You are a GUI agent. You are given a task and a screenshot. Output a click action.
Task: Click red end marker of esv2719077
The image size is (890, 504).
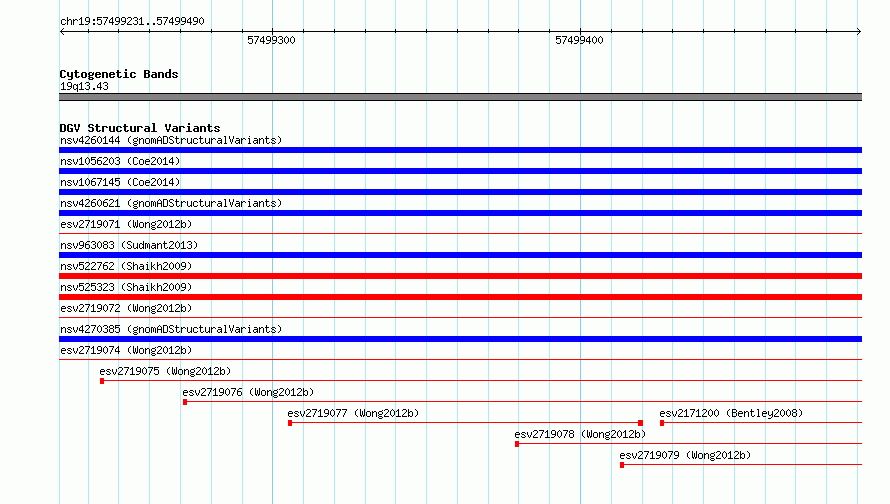click(640, 423)
